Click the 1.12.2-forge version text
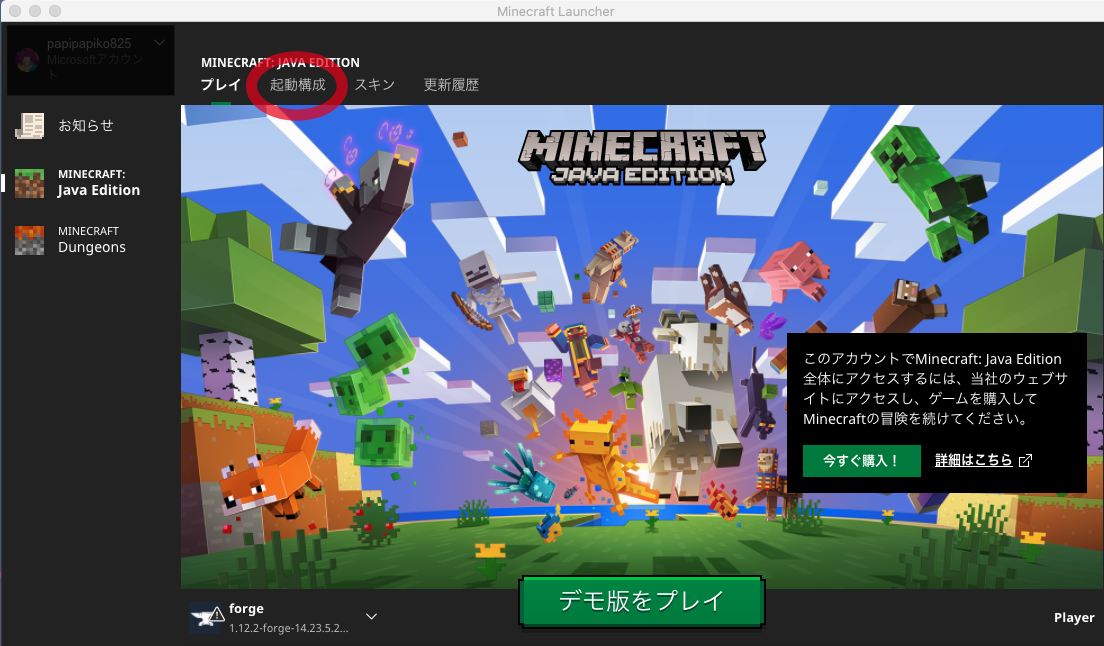Image resolution: width=1104 pixels, height=646 pixels. (x=289, y=628)
